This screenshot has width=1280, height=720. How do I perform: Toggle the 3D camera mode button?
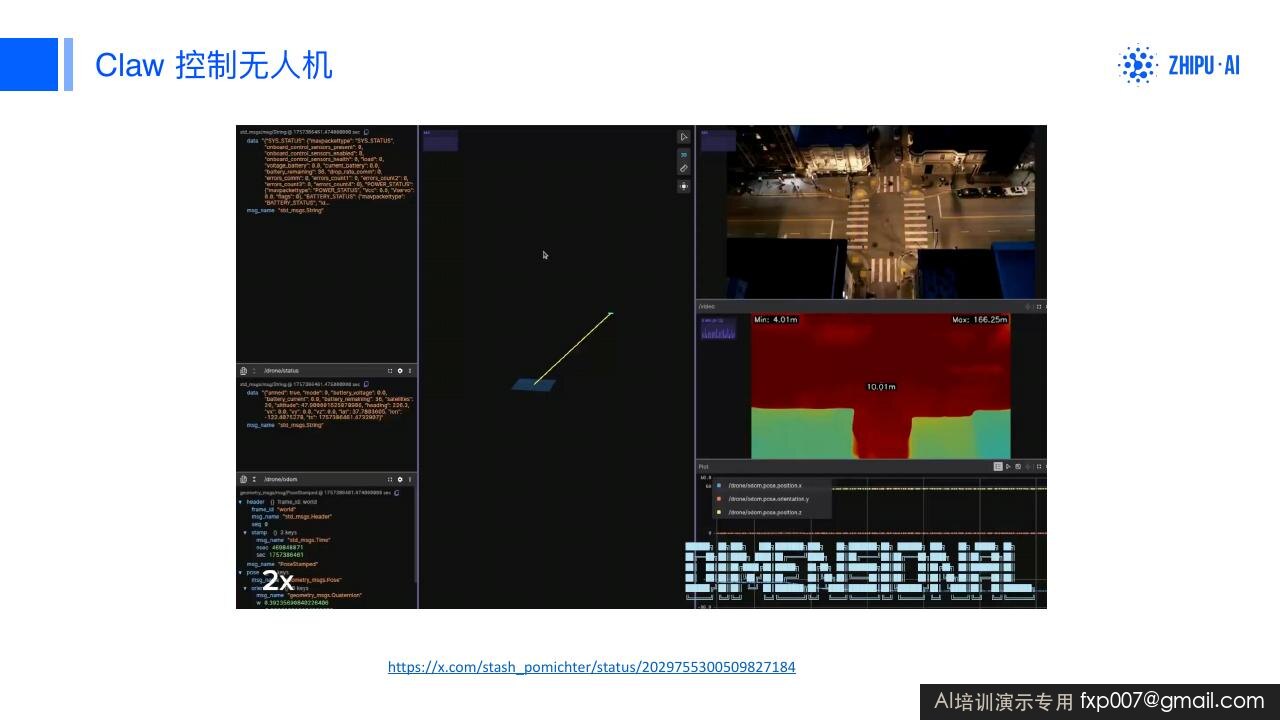[684, 154]
